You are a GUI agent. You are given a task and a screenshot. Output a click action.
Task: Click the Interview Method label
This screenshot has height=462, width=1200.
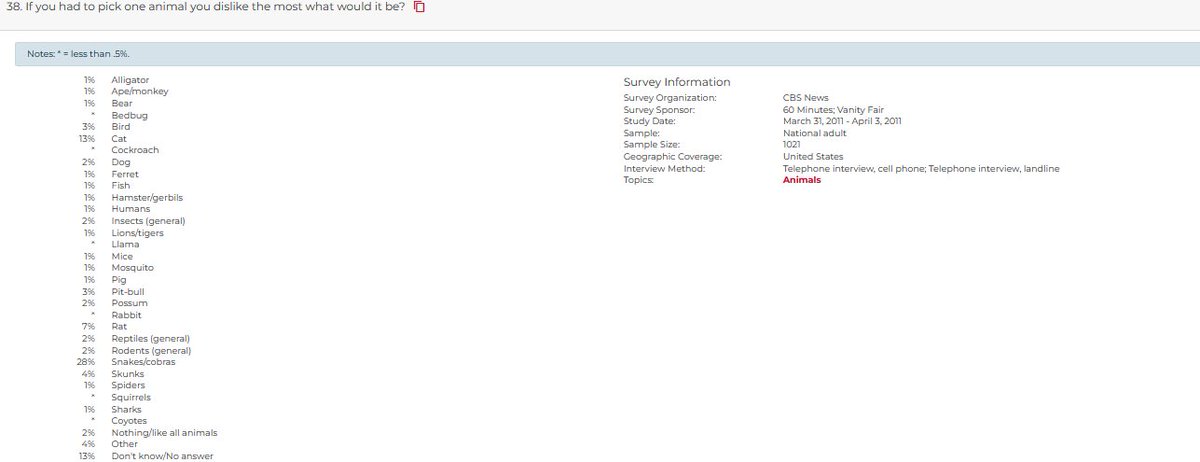[x=664, y=169]
